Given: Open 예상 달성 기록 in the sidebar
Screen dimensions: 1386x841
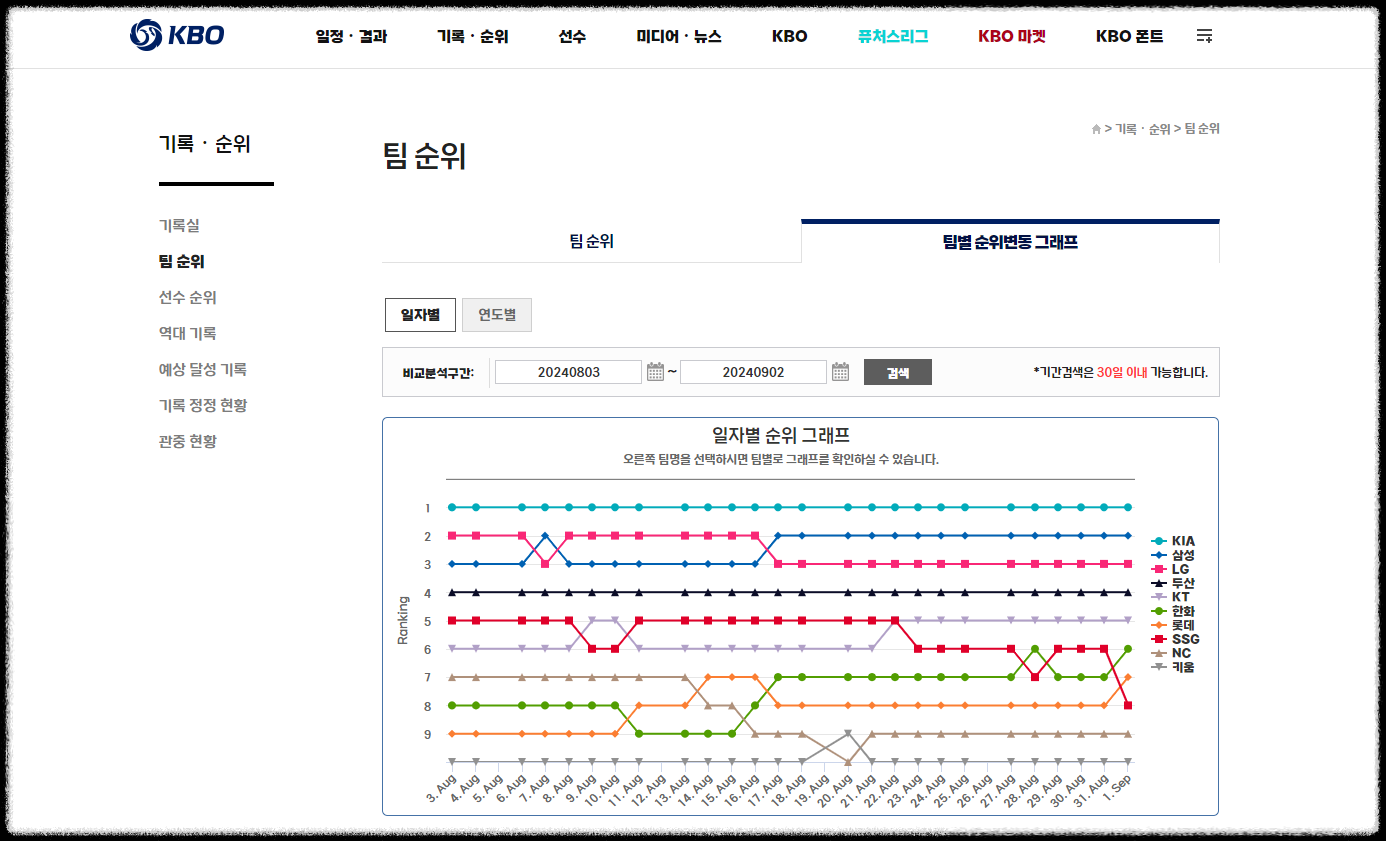Looking at the screenshot, I should pos(203,370).
